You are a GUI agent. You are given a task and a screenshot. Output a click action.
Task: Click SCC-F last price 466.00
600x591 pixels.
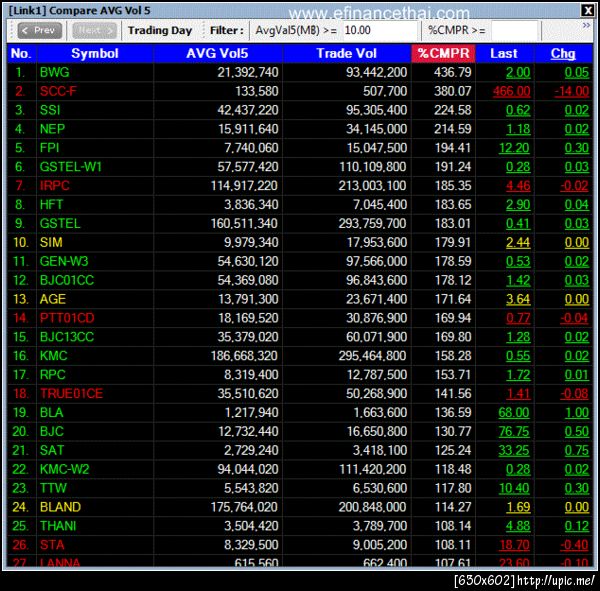(512, 91)
